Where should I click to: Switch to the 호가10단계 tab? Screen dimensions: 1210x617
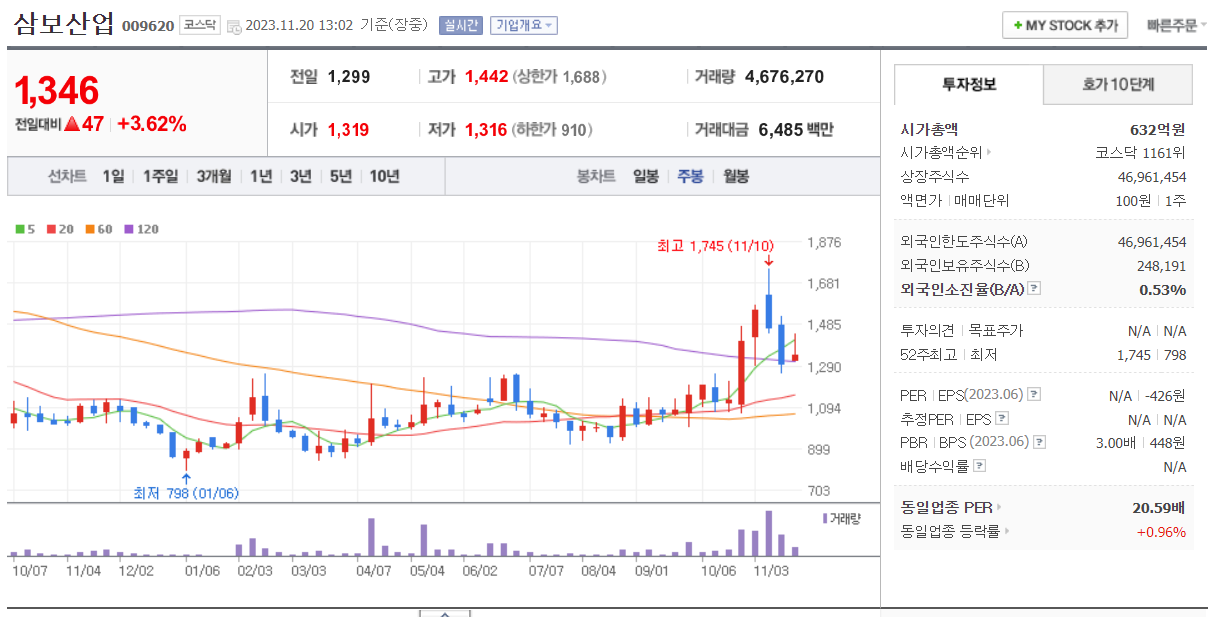click(1118, 85)
